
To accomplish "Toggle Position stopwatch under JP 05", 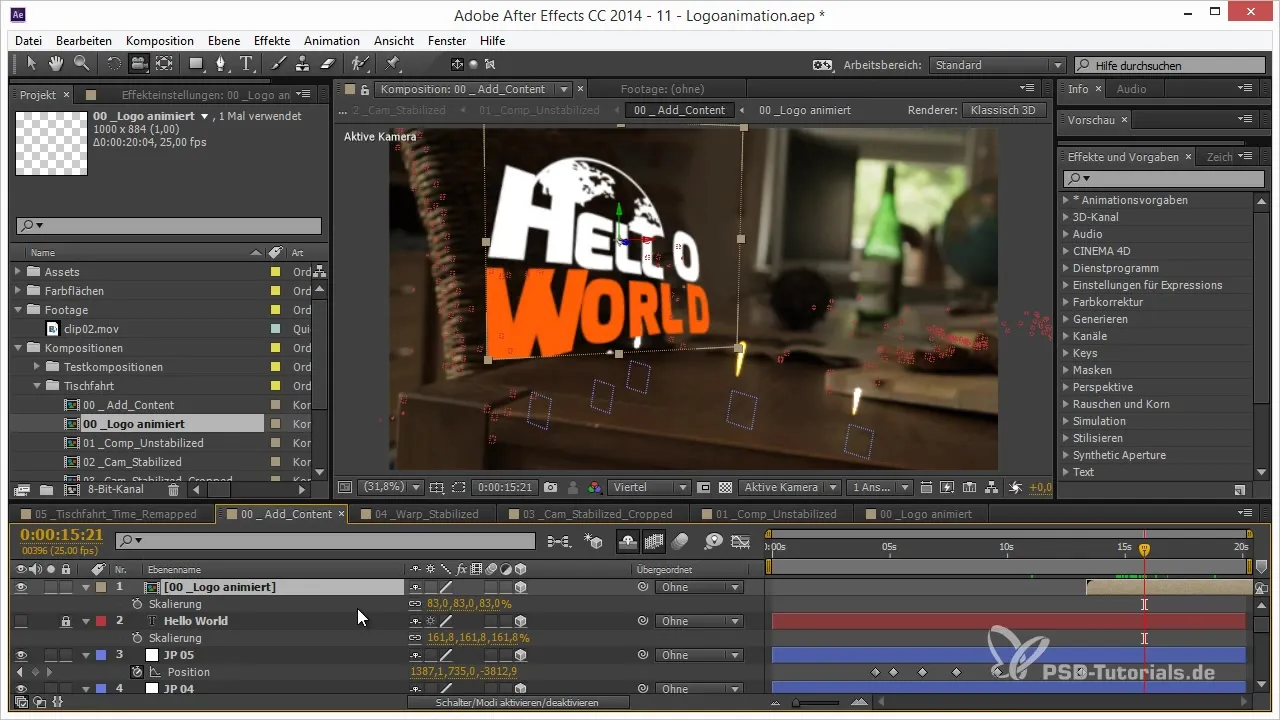I will 138,672.
